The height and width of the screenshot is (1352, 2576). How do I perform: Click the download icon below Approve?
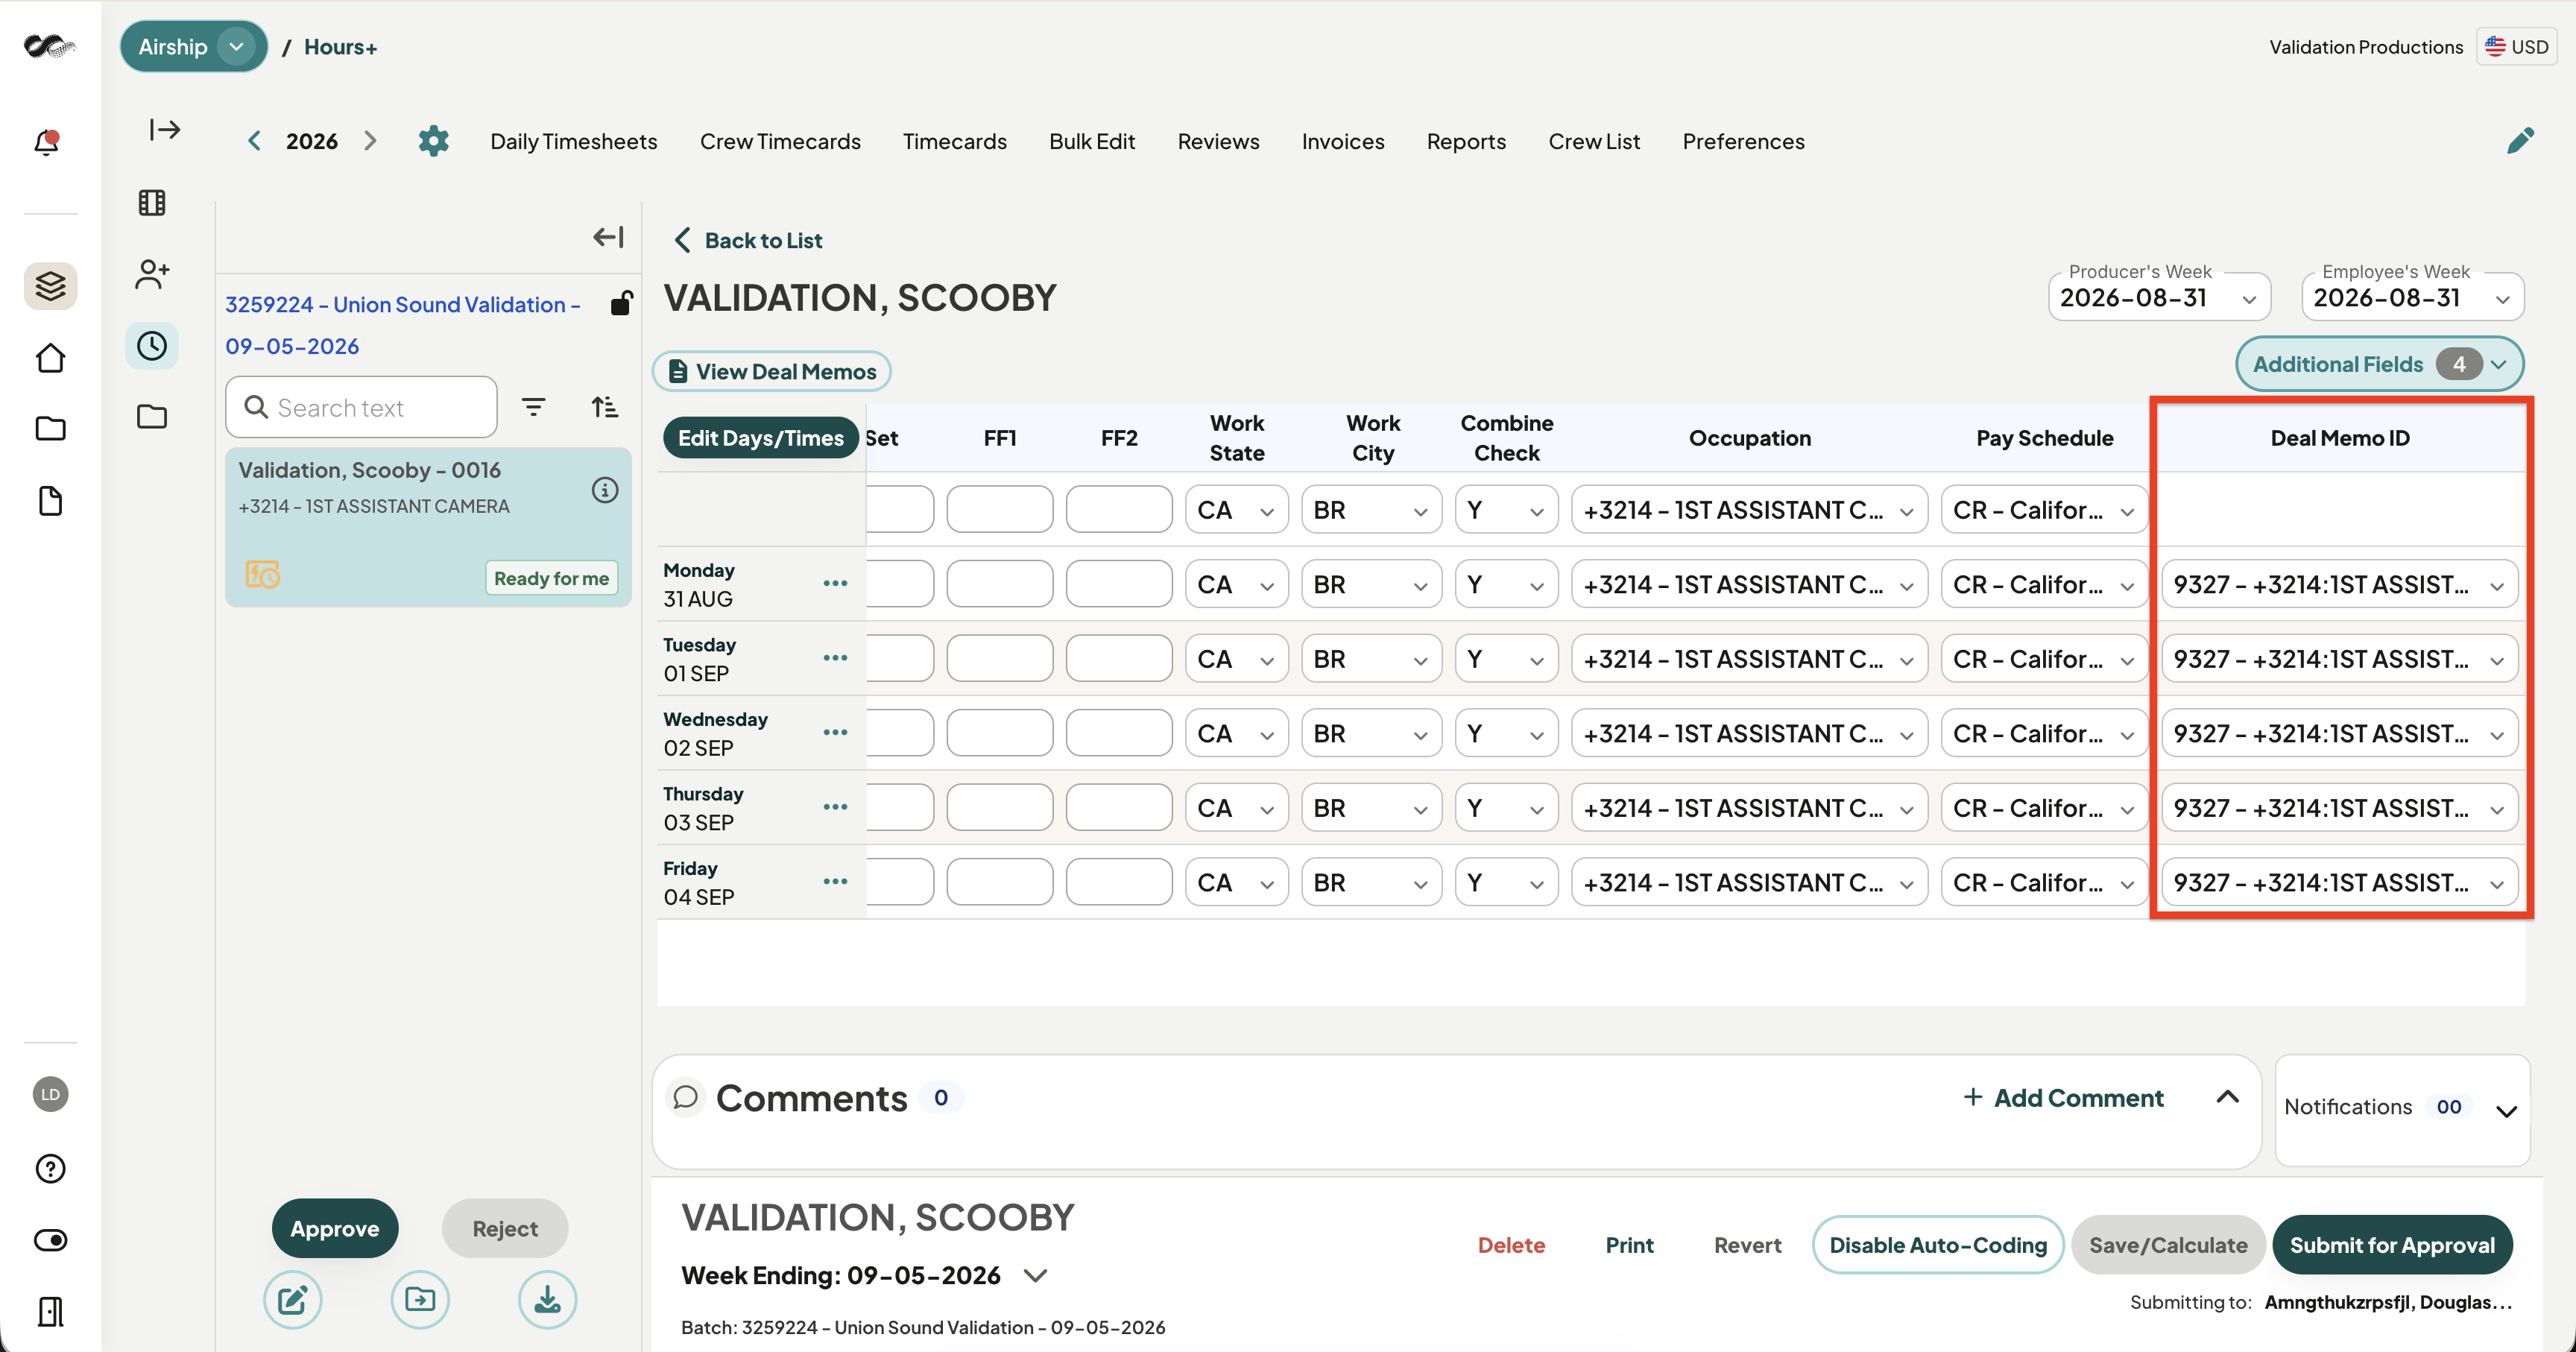coord(547,1299)
